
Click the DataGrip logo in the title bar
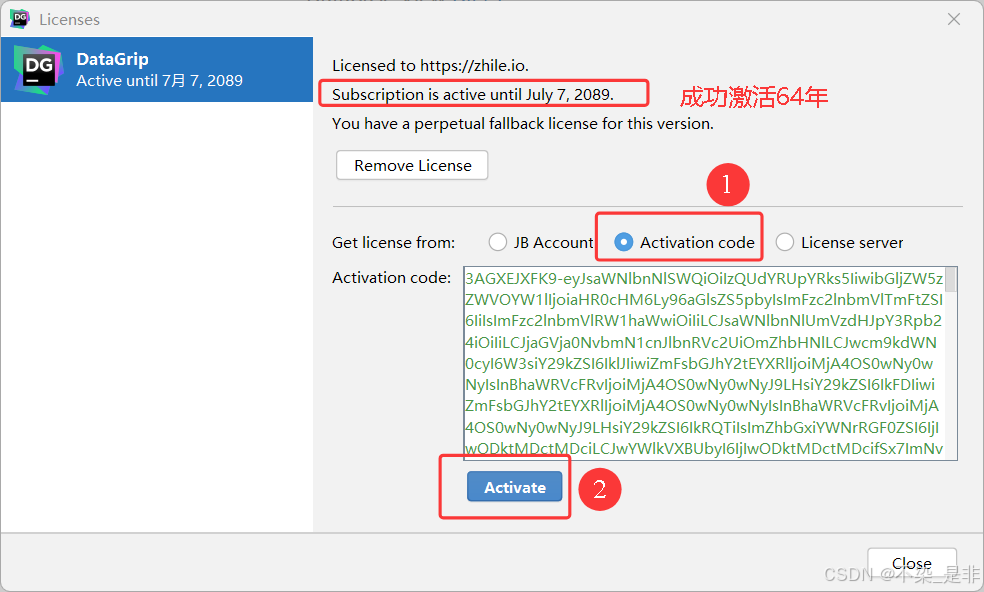click(x=19, y=19)
